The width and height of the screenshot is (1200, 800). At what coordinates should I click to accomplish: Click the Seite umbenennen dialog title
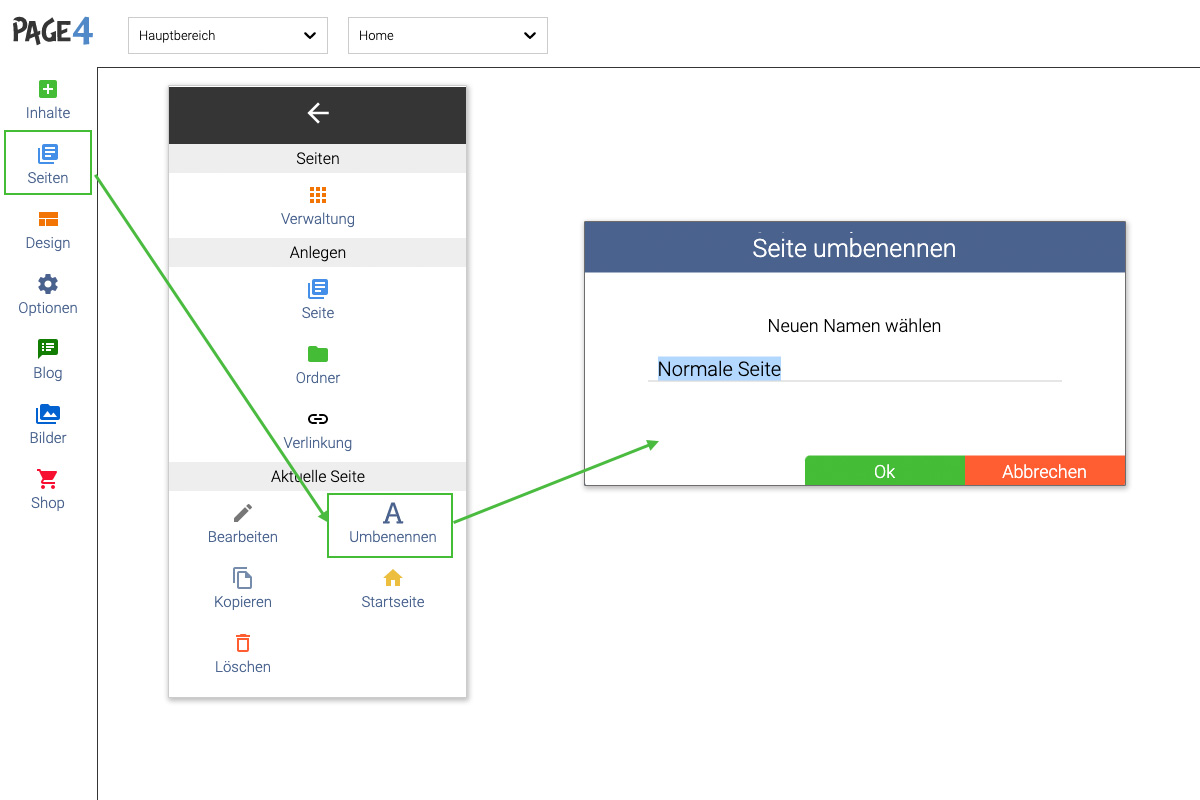click(854, 248)
